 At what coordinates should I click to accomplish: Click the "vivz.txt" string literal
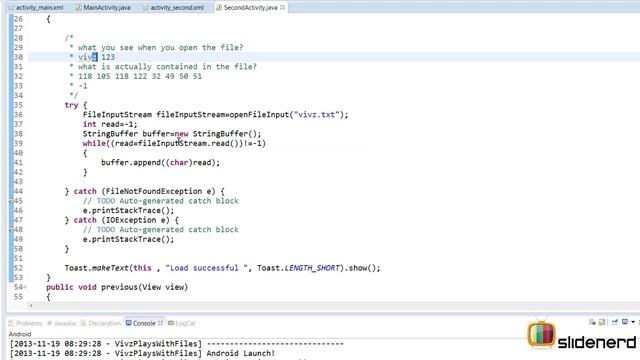coord(316,115)
